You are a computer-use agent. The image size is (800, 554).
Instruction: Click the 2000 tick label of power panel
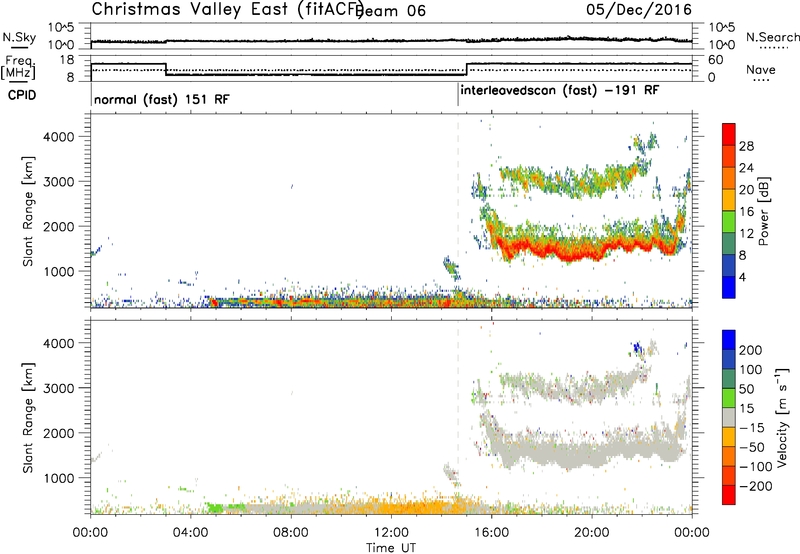[58, 227]
